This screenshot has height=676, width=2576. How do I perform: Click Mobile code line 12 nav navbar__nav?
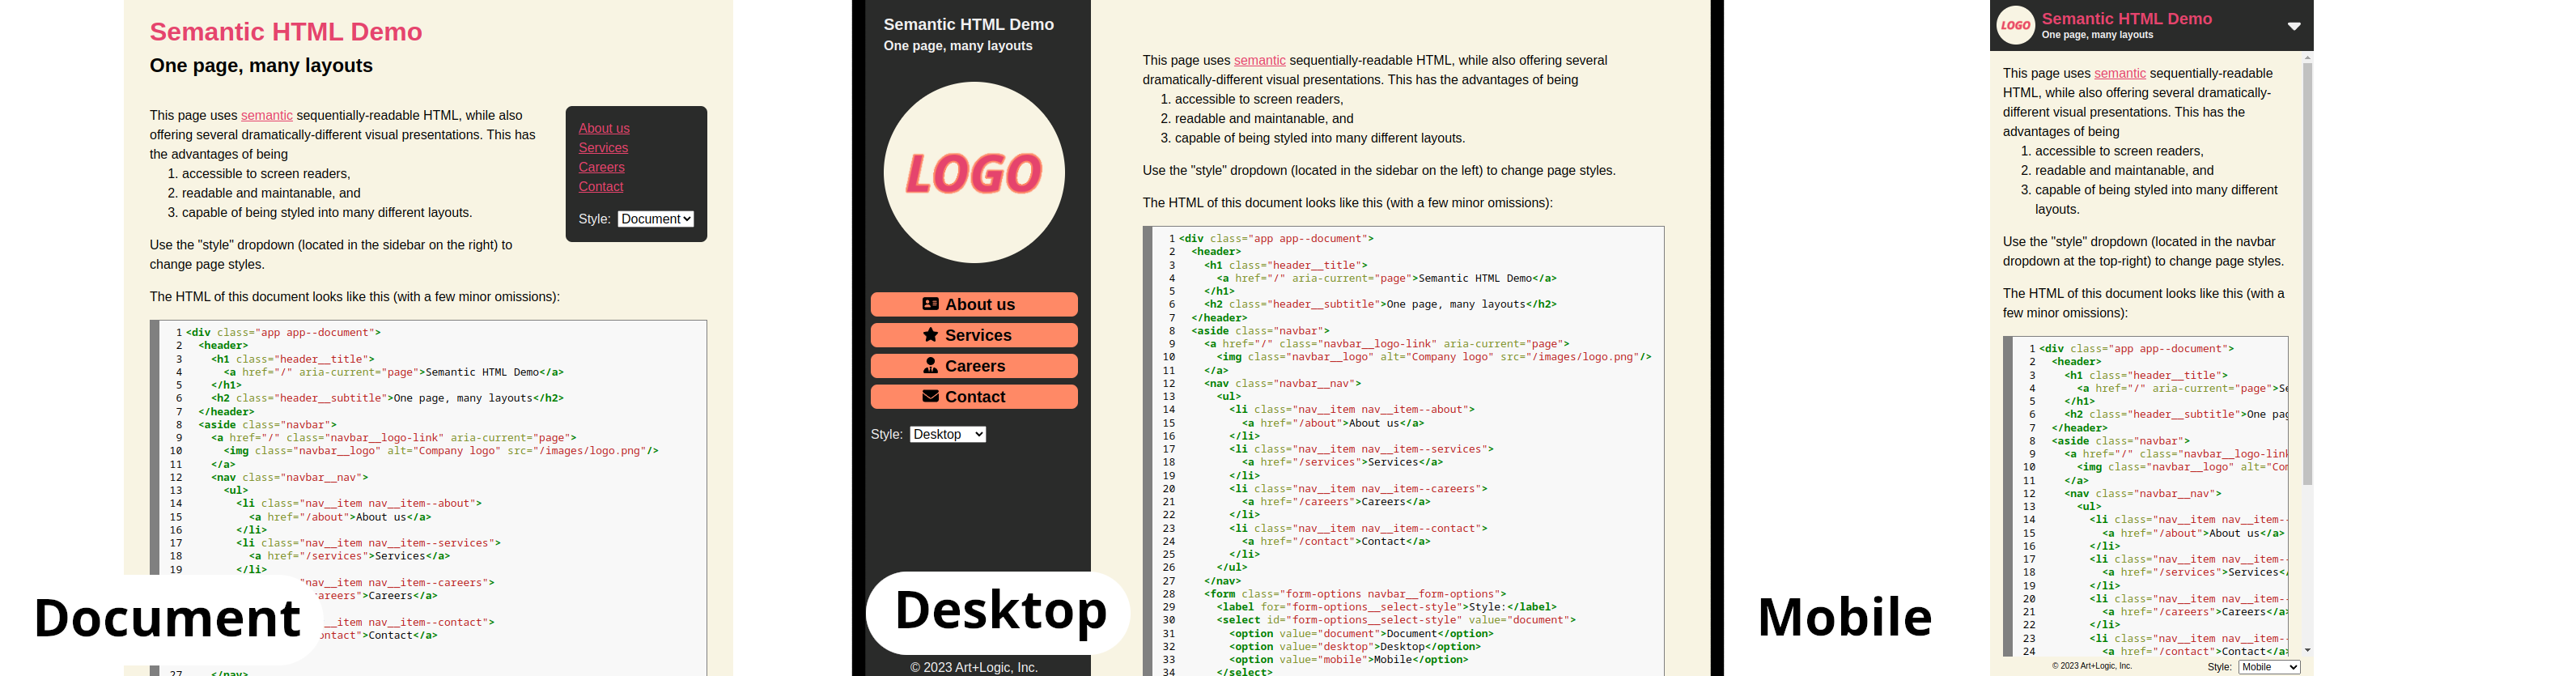pyautogui.click(x=2143, y=493)
